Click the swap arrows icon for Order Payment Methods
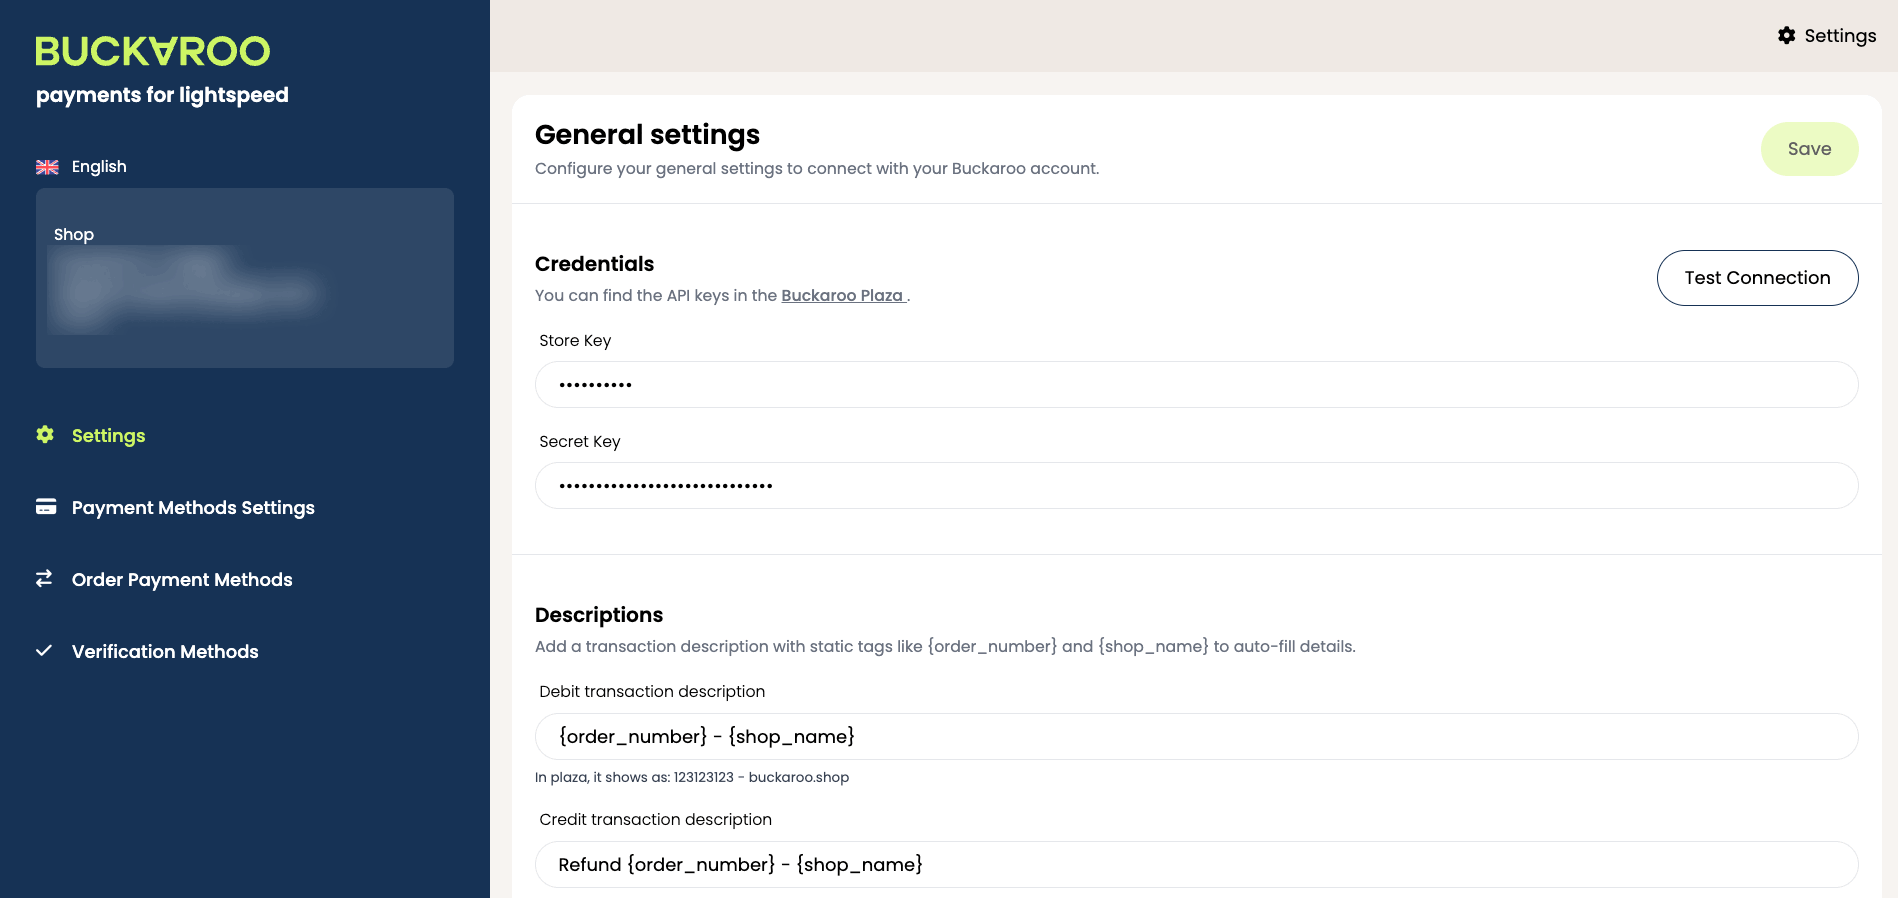 click(44, 579)
